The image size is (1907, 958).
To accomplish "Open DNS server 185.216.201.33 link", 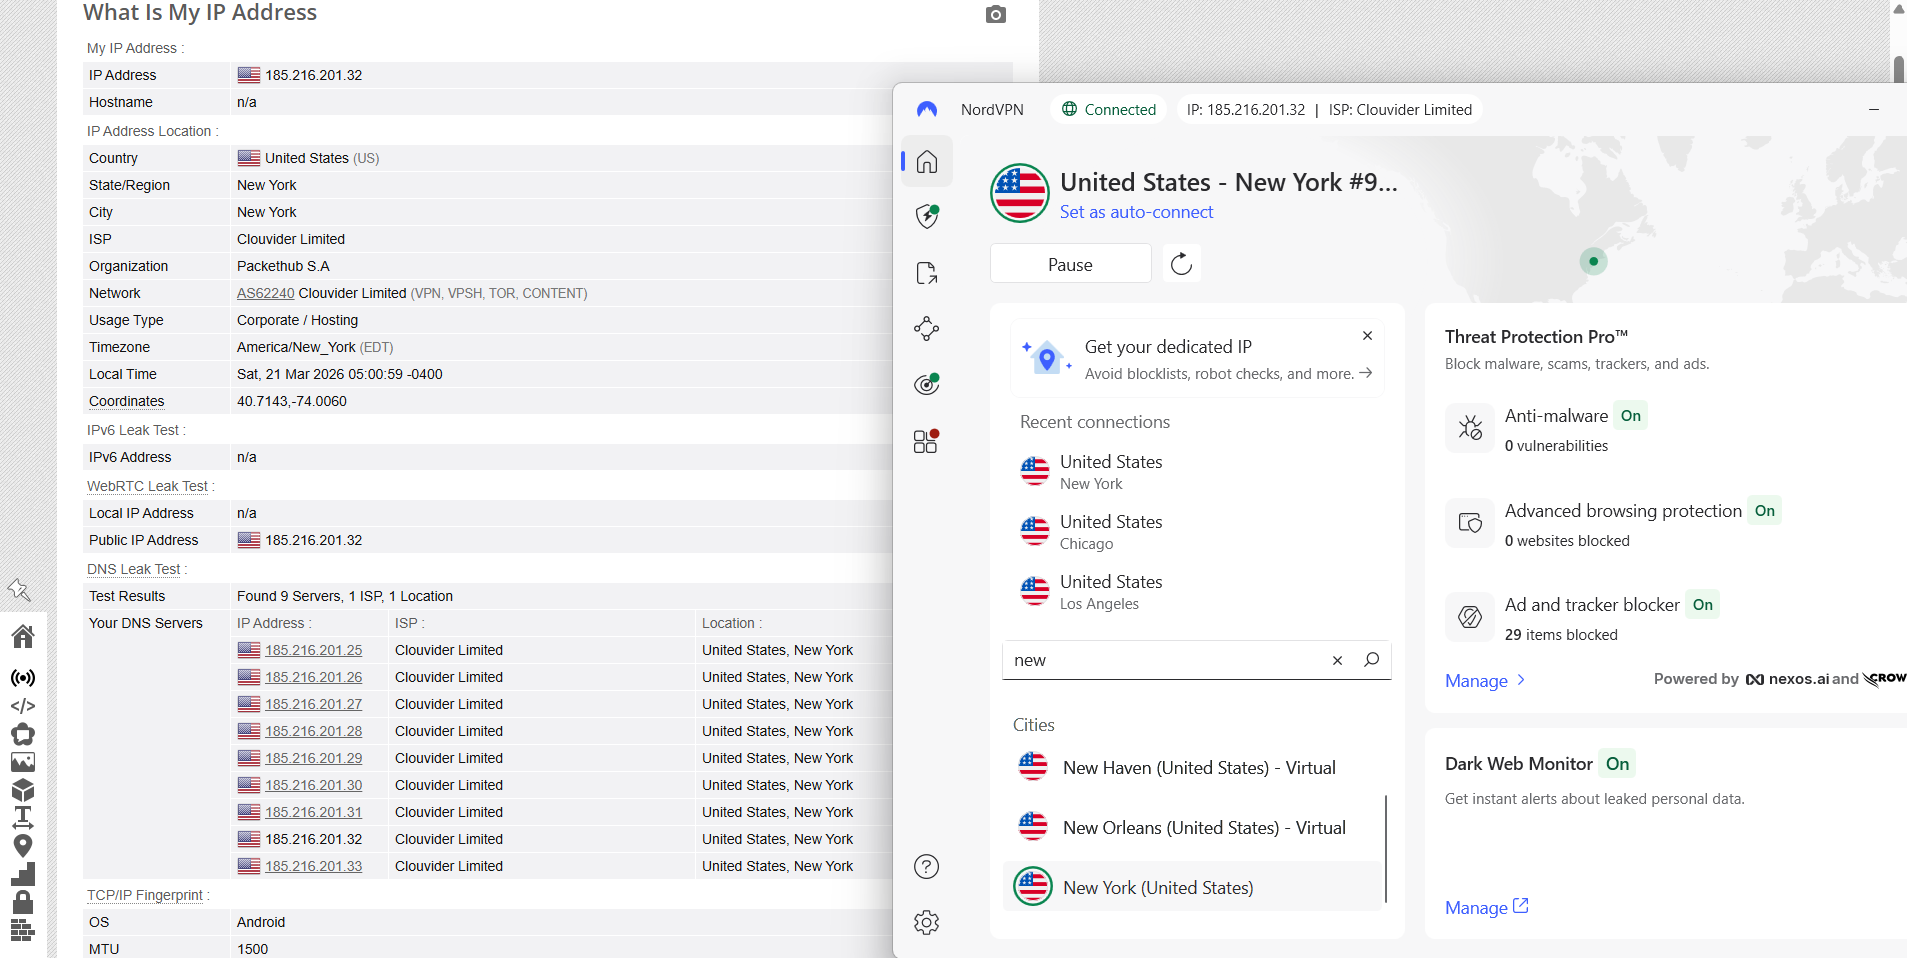I will 313,866.
